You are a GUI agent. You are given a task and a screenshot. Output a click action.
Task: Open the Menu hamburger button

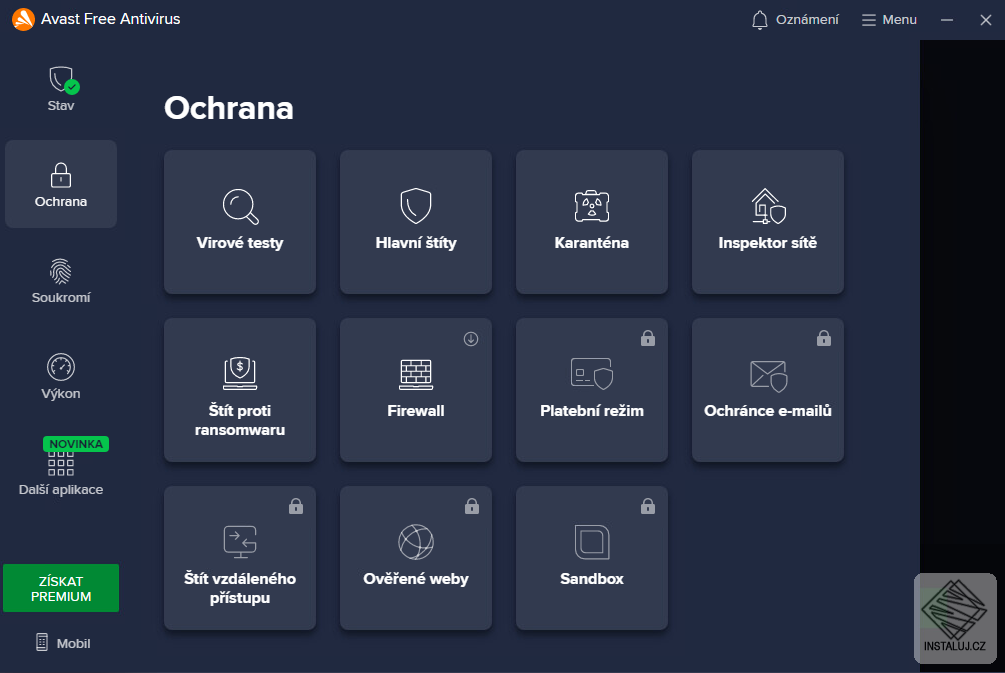tap(889, 20)
